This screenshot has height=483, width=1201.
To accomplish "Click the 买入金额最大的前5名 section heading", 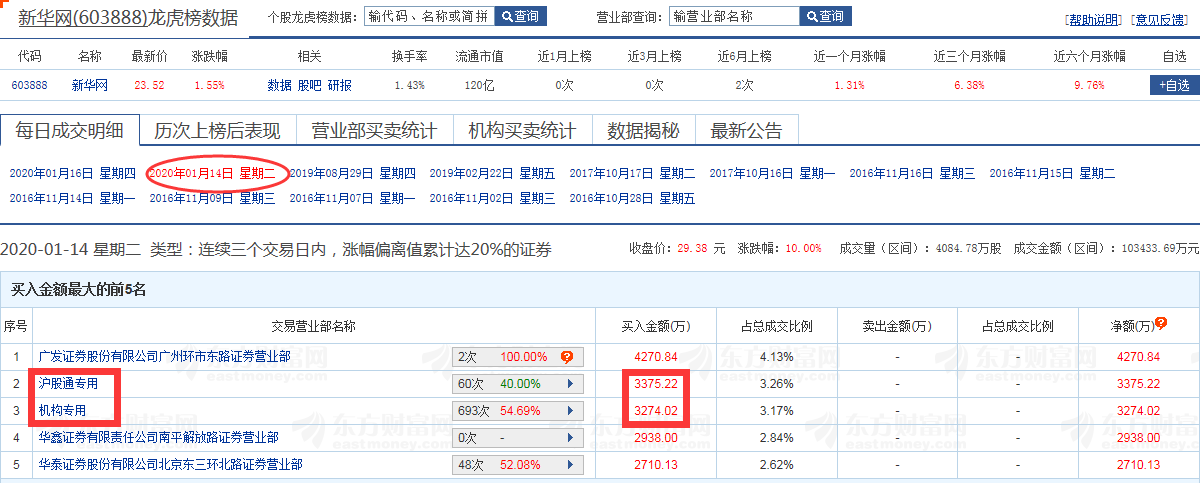I will pos(78,291).
